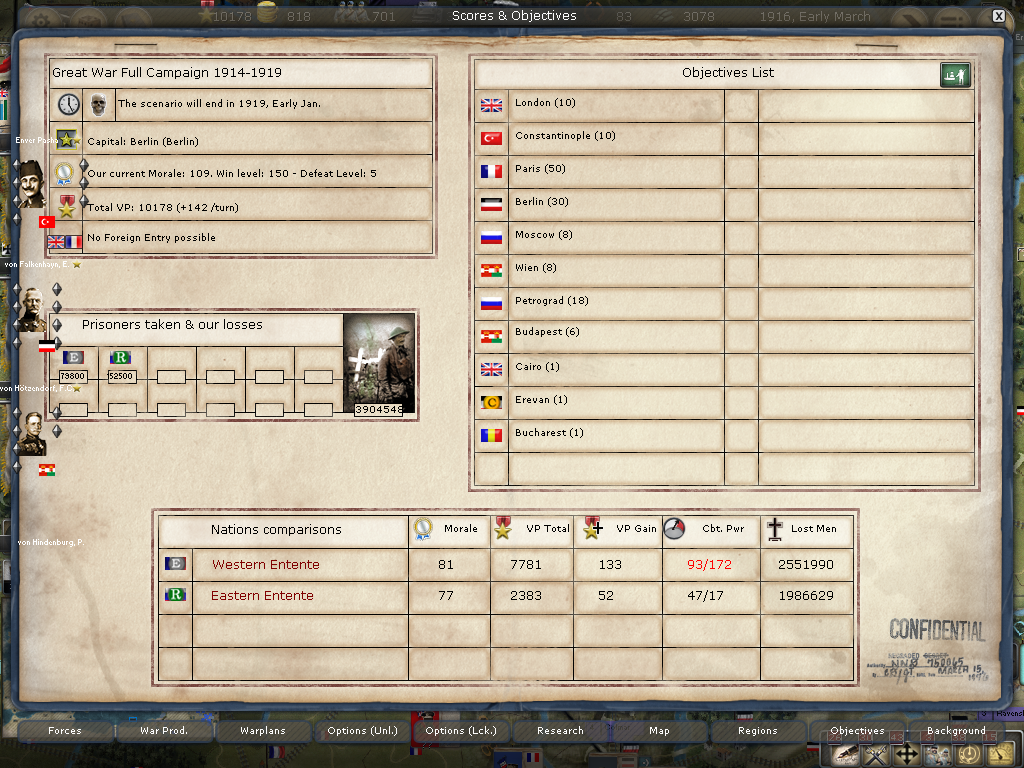Viewport: 1024px width, 768px height.
Task: Click the clock icon beside scenario end
Action: tap(68, 104)
